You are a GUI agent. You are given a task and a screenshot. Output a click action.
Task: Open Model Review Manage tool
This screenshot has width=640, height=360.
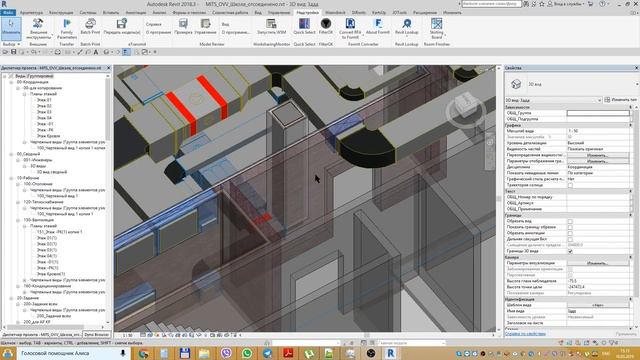click(205, 27)
